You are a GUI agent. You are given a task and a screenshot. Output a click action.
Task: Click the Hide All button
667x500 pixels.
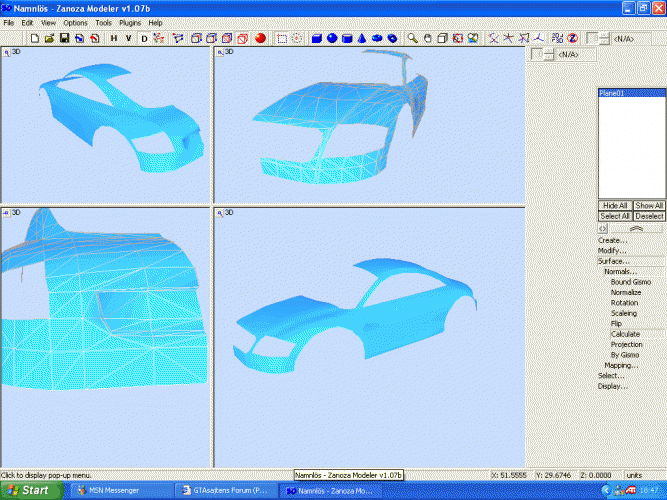click(614, 205)
